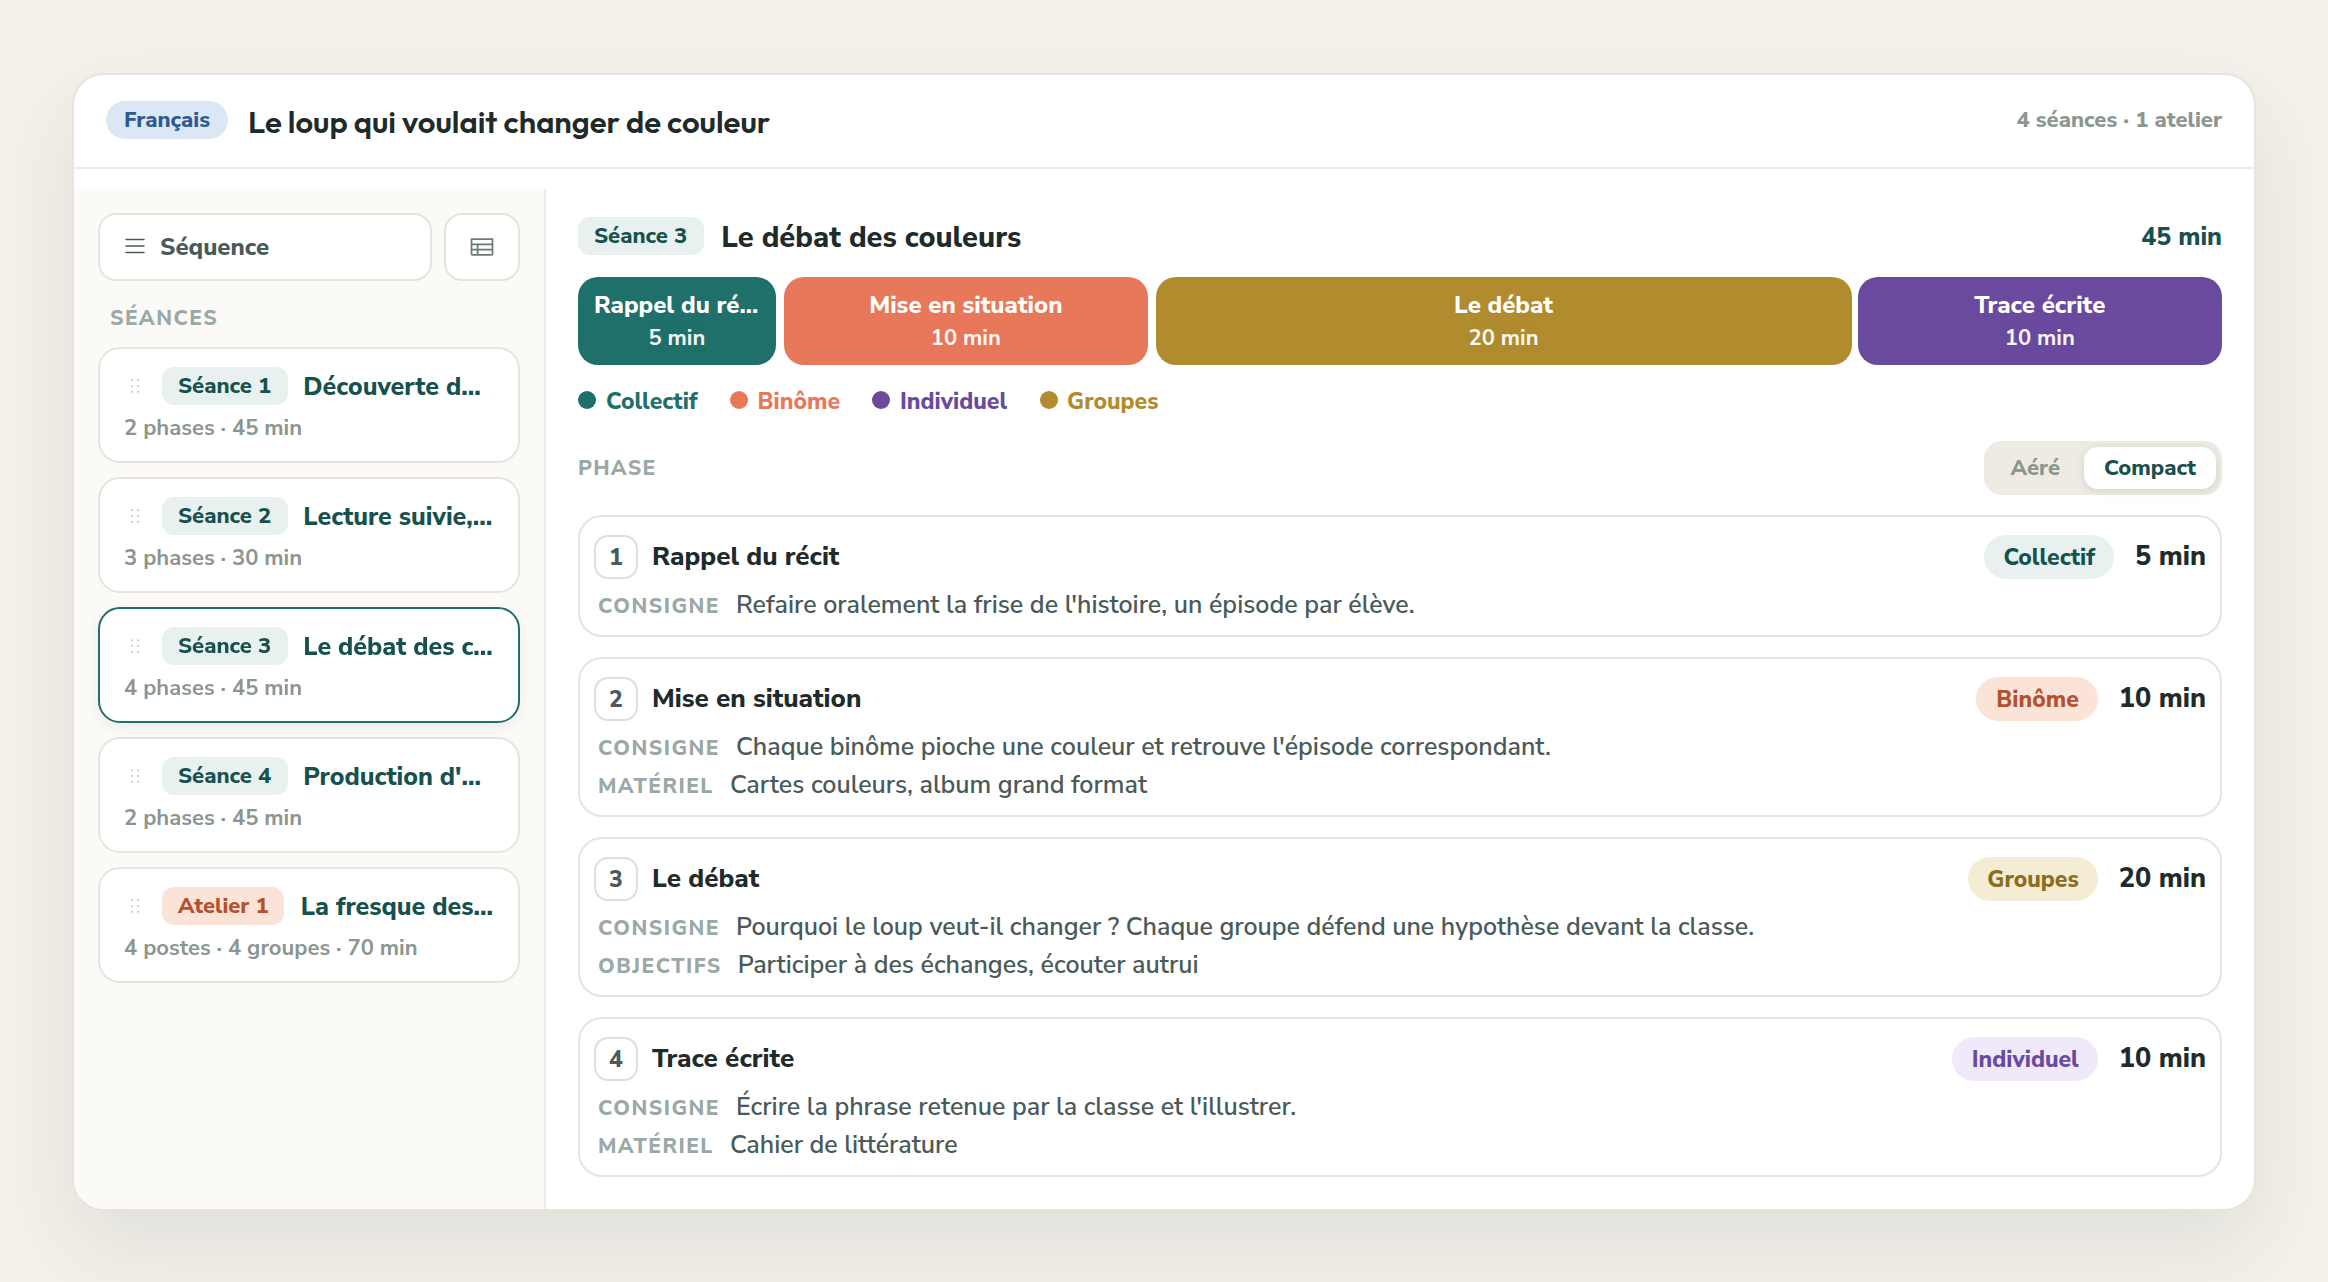Click the drag handle of Atelier 1
Viewport: 2328px width, 1282px height.
point(135,906)
